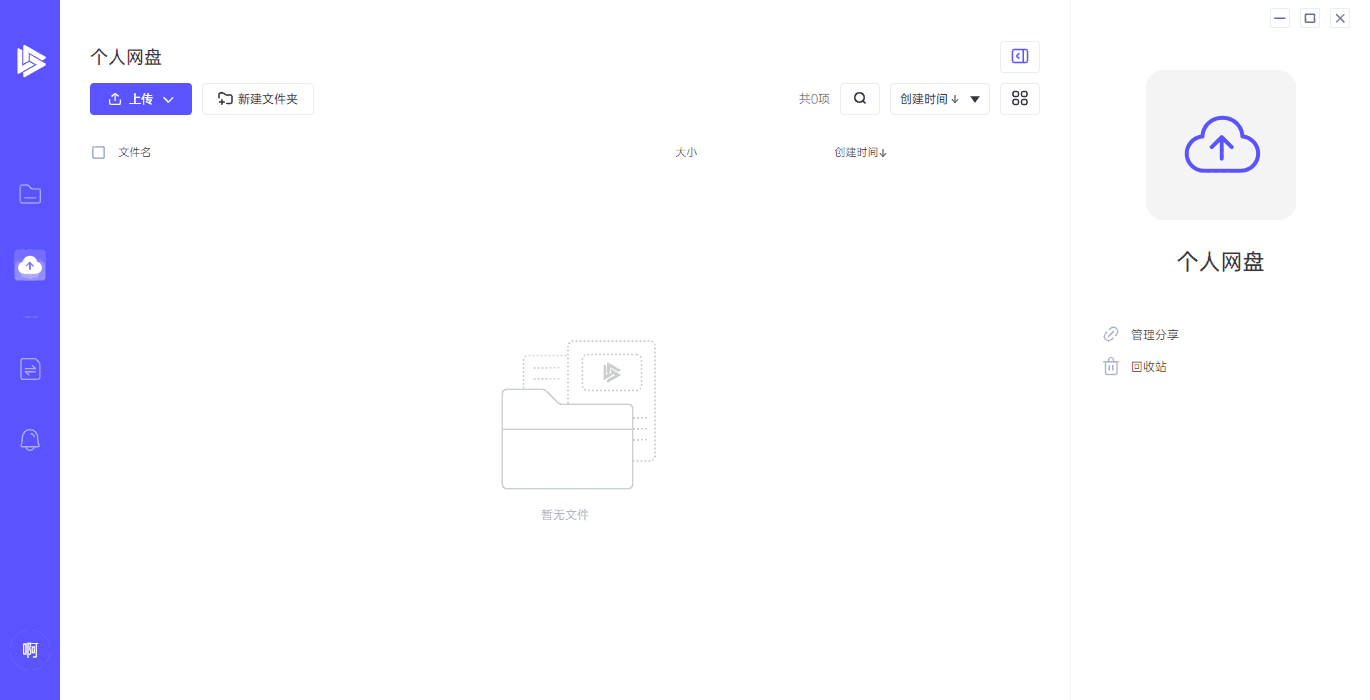This screenshot has height=700, width=1370.
Task: Sort by the 大小 column header
Action: (687, 151)
